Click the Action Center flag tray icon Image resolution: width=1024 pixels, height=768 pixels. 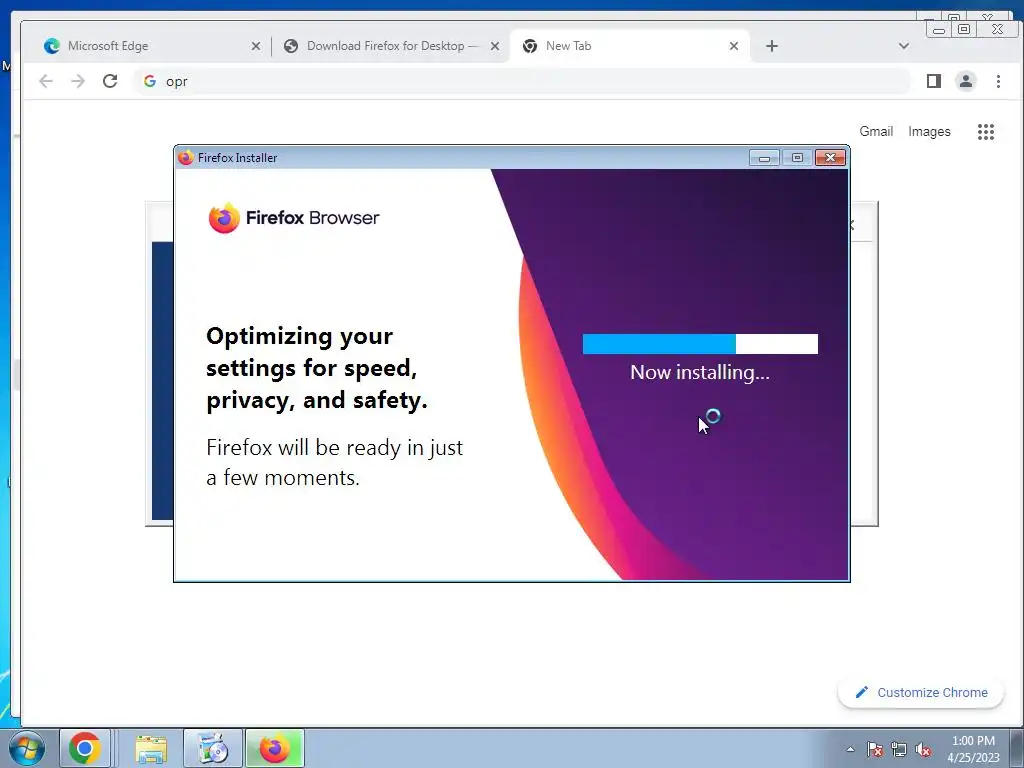[x=874, y=749]
